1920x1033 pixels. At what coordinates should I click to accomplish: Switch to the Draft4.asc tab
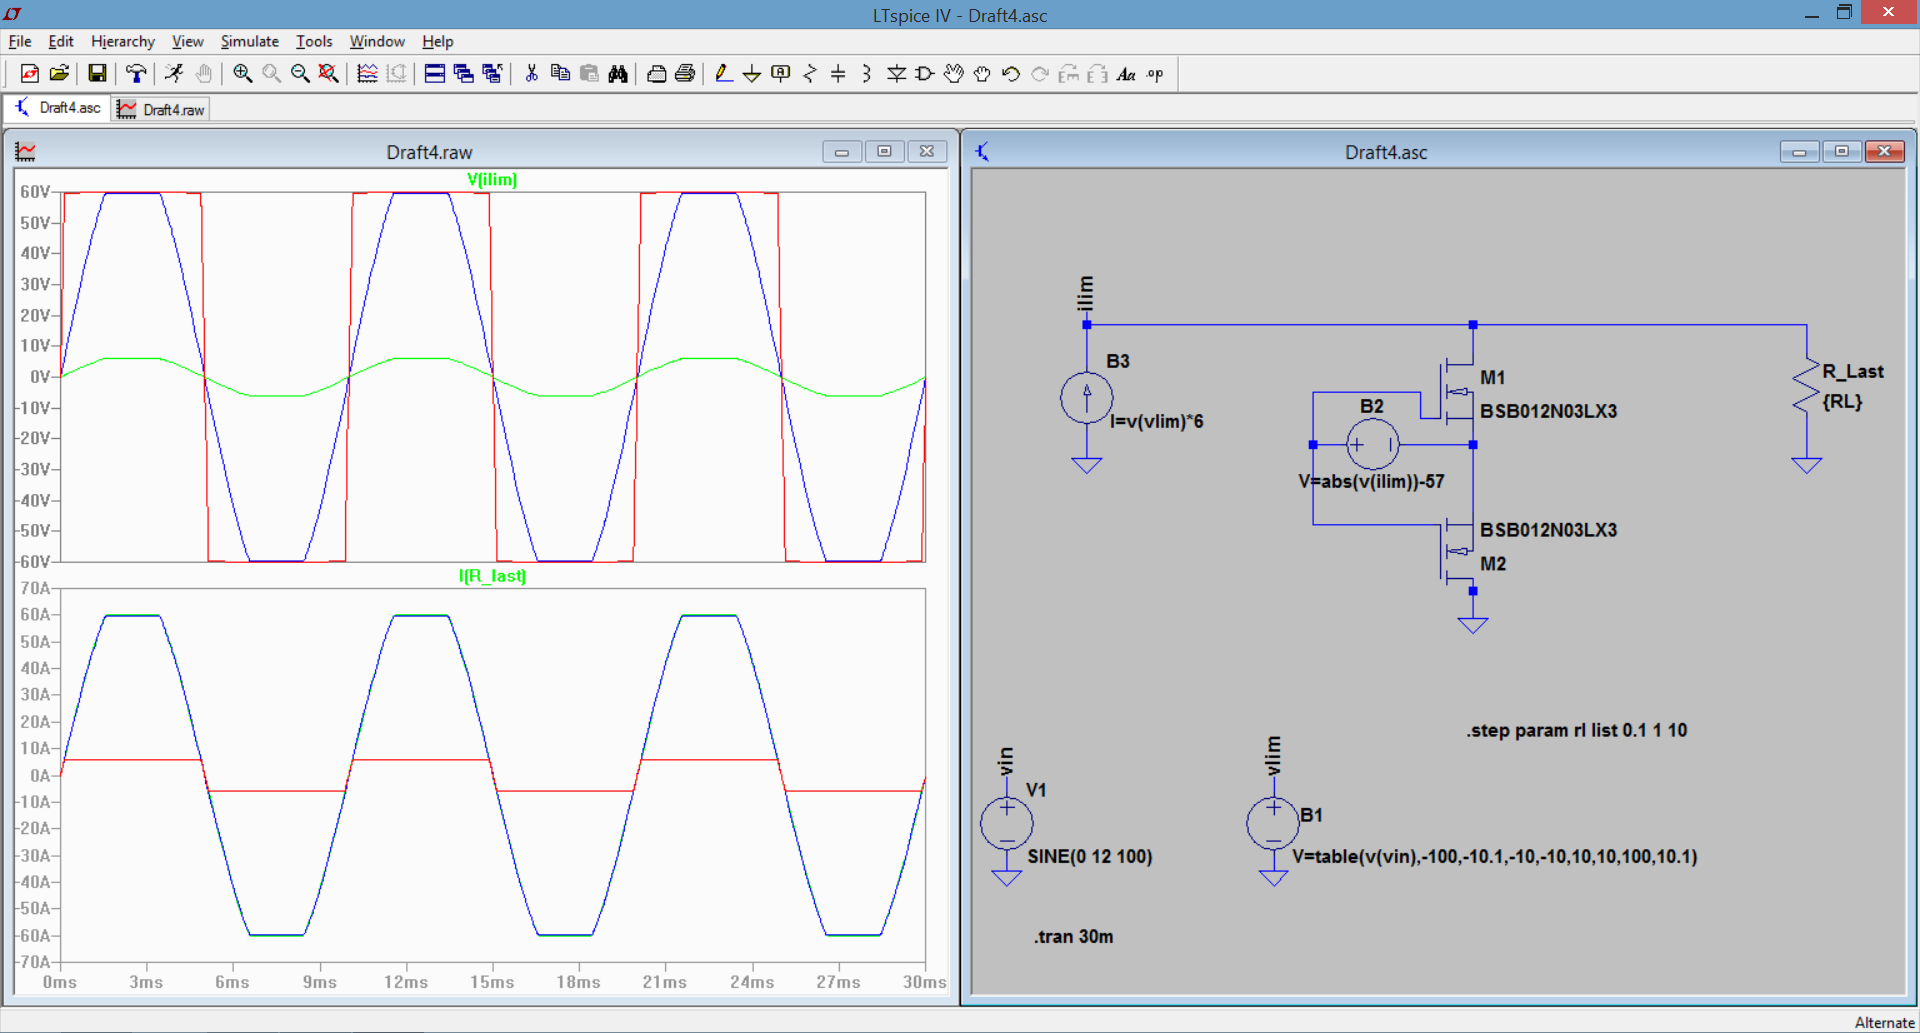(57, 108)
